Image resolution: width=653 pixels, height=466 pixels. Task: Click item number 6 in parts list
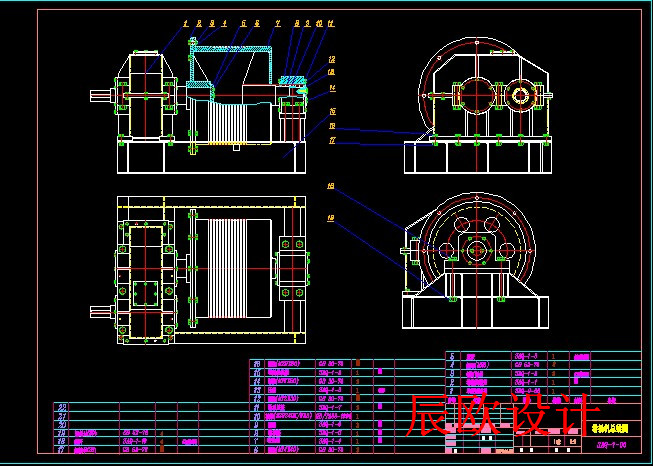pyautogui.click(x=256, y=450)
